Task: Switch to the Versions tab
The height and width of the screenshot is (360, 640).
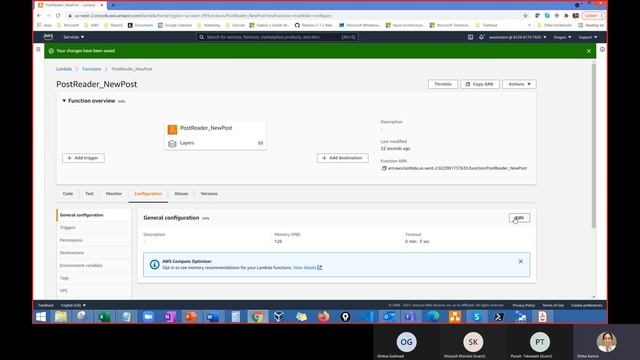Action: [x=209, y=193]
